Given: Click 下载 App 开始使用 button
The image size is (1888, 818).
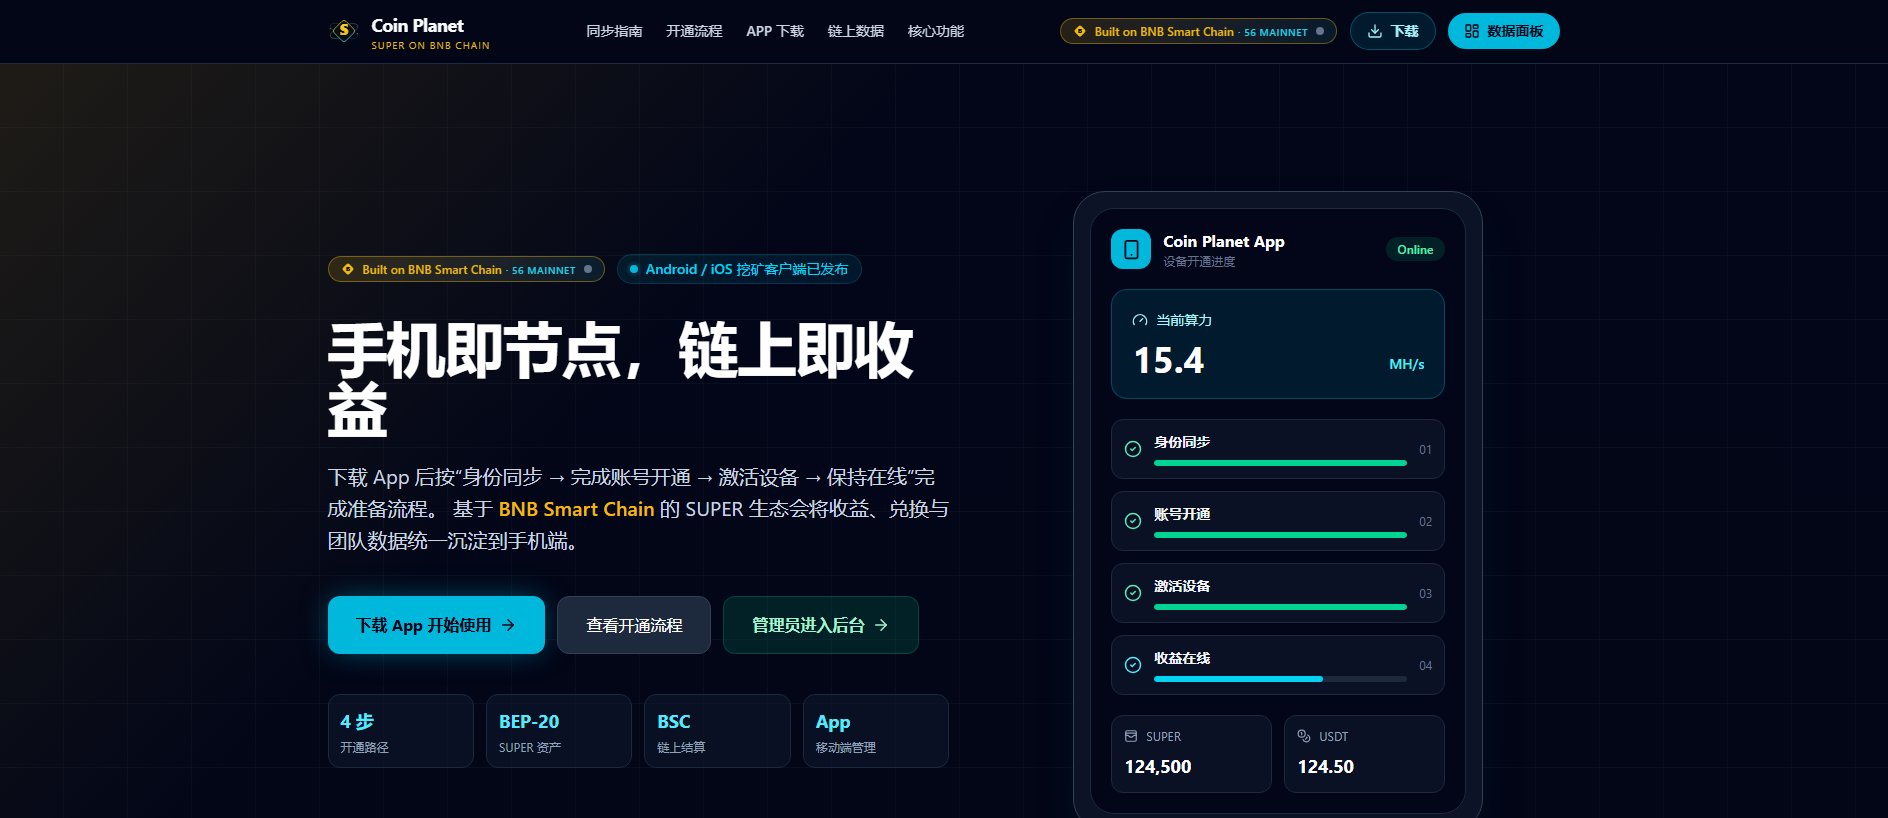Looking at the screenshot, I should (x=436, y=625).
